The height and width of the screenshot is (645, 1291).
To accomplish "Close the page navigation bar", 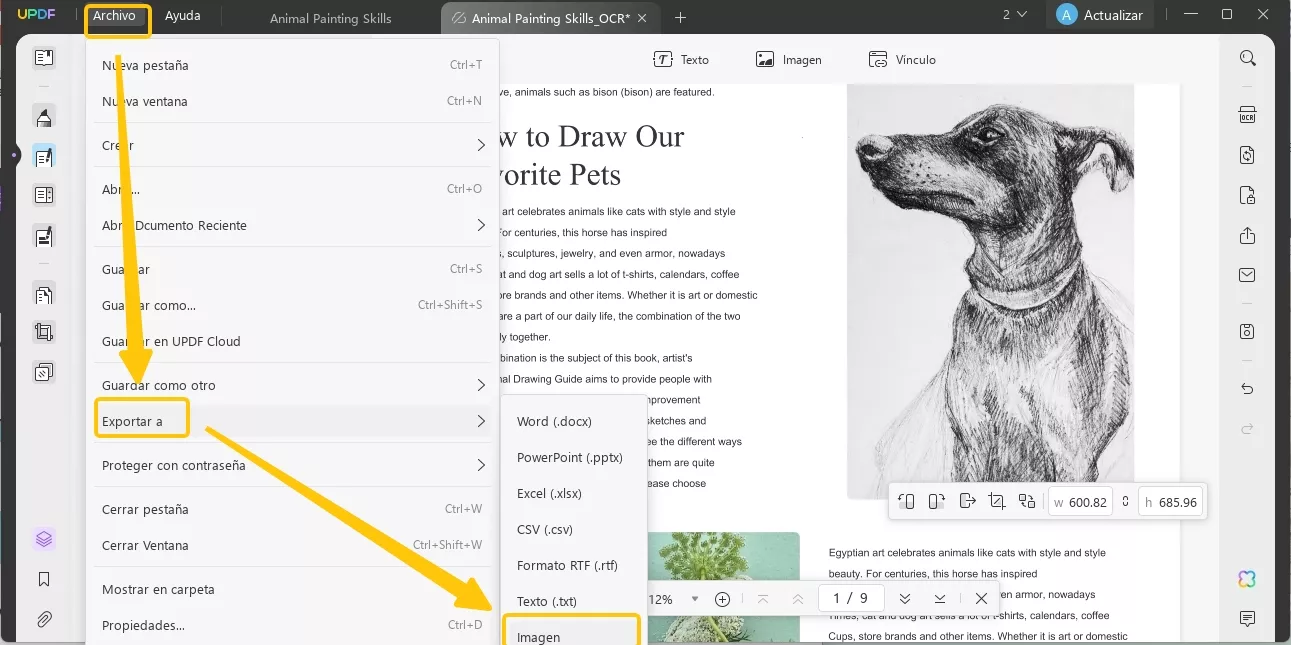I will pos(981,598).
